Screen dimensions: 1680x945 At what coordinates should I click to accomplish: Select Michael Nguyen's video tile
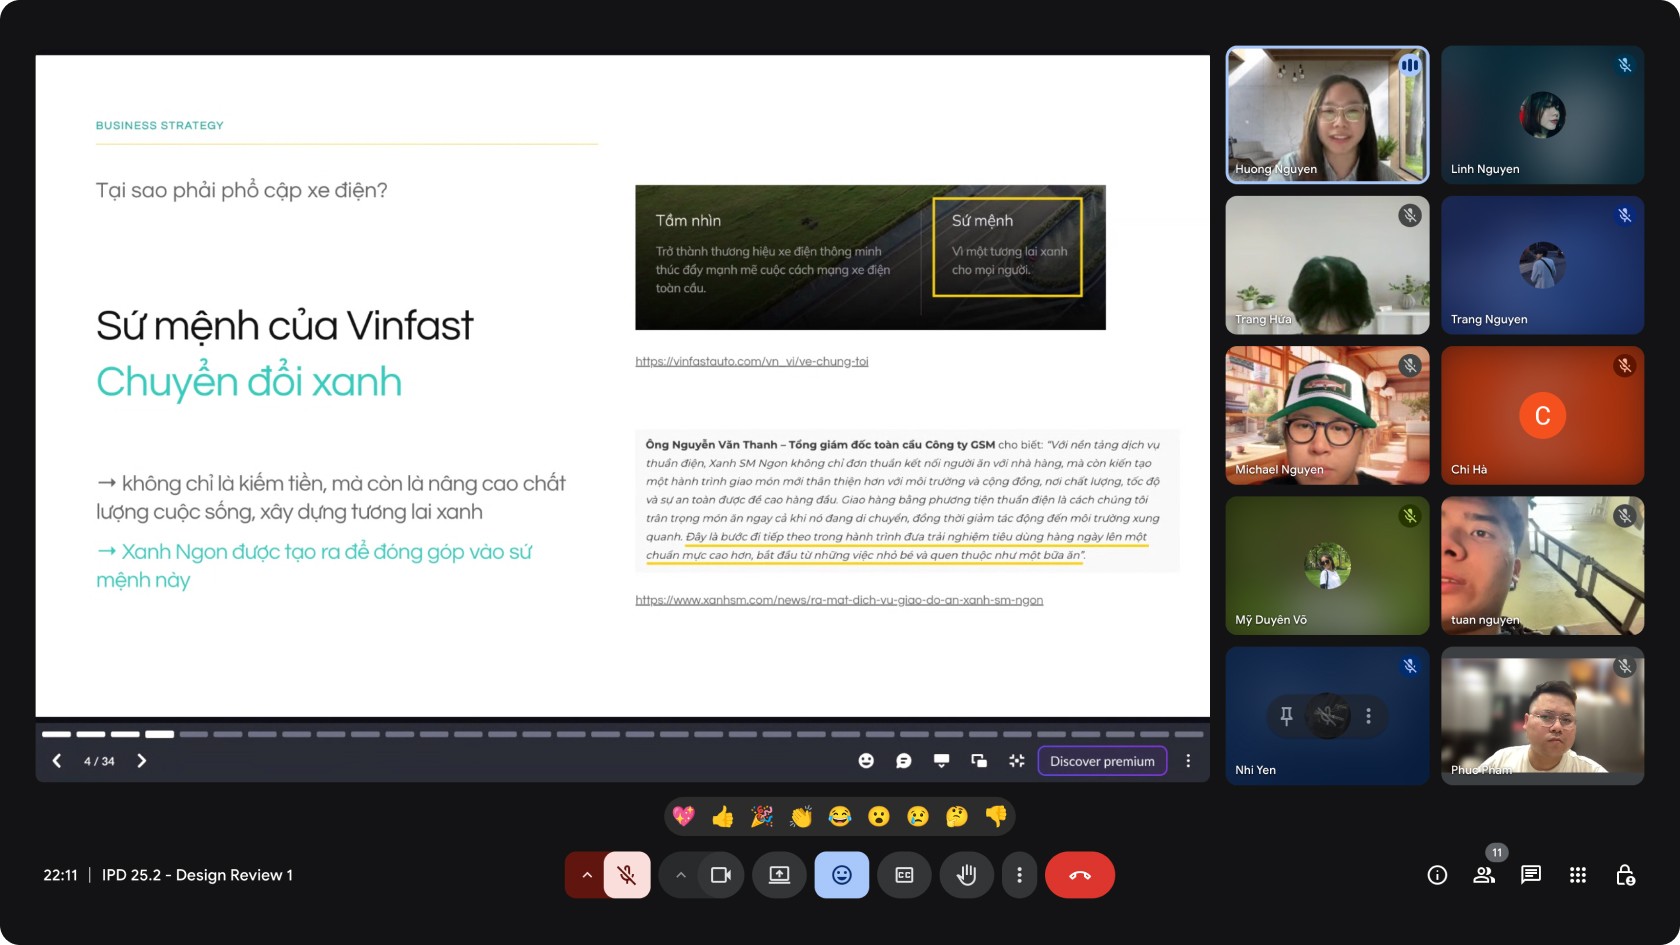[1327, 415]
